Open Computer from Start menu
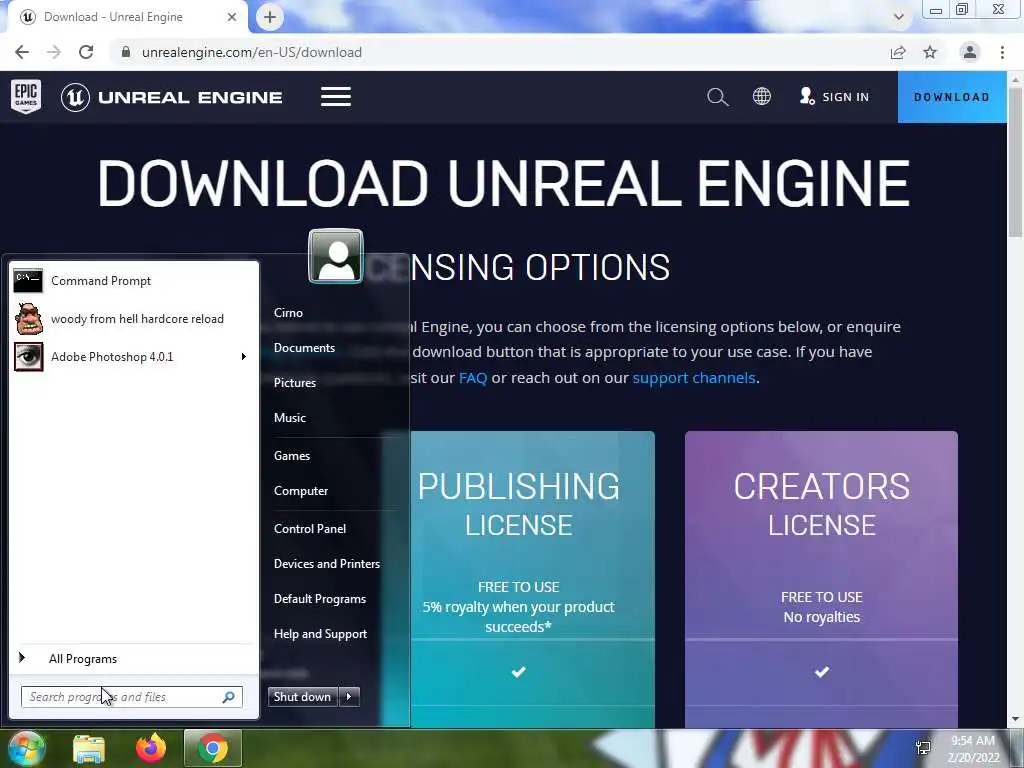The height and width of the screenshot is (768, 1024). pos(301,491)
